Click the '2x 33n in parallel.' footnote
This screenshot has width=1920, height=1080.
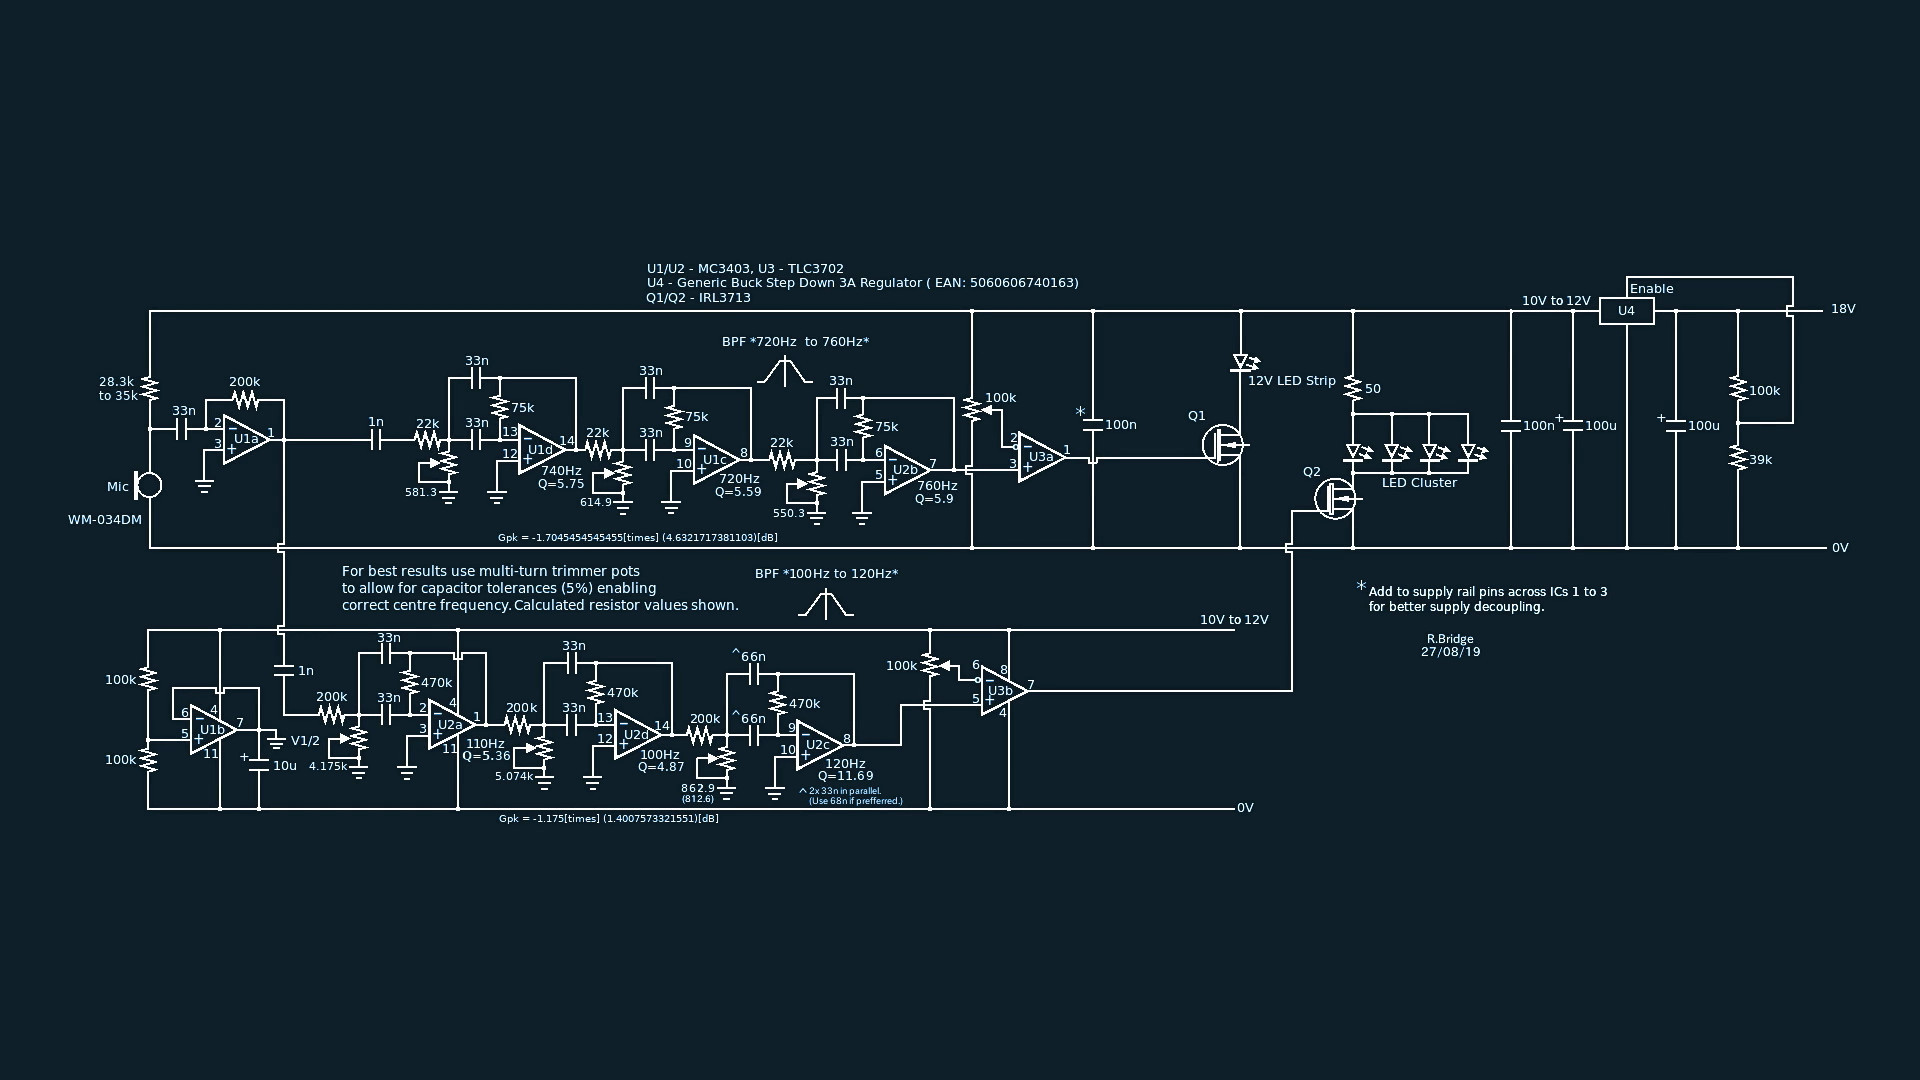tap(844, 791)
